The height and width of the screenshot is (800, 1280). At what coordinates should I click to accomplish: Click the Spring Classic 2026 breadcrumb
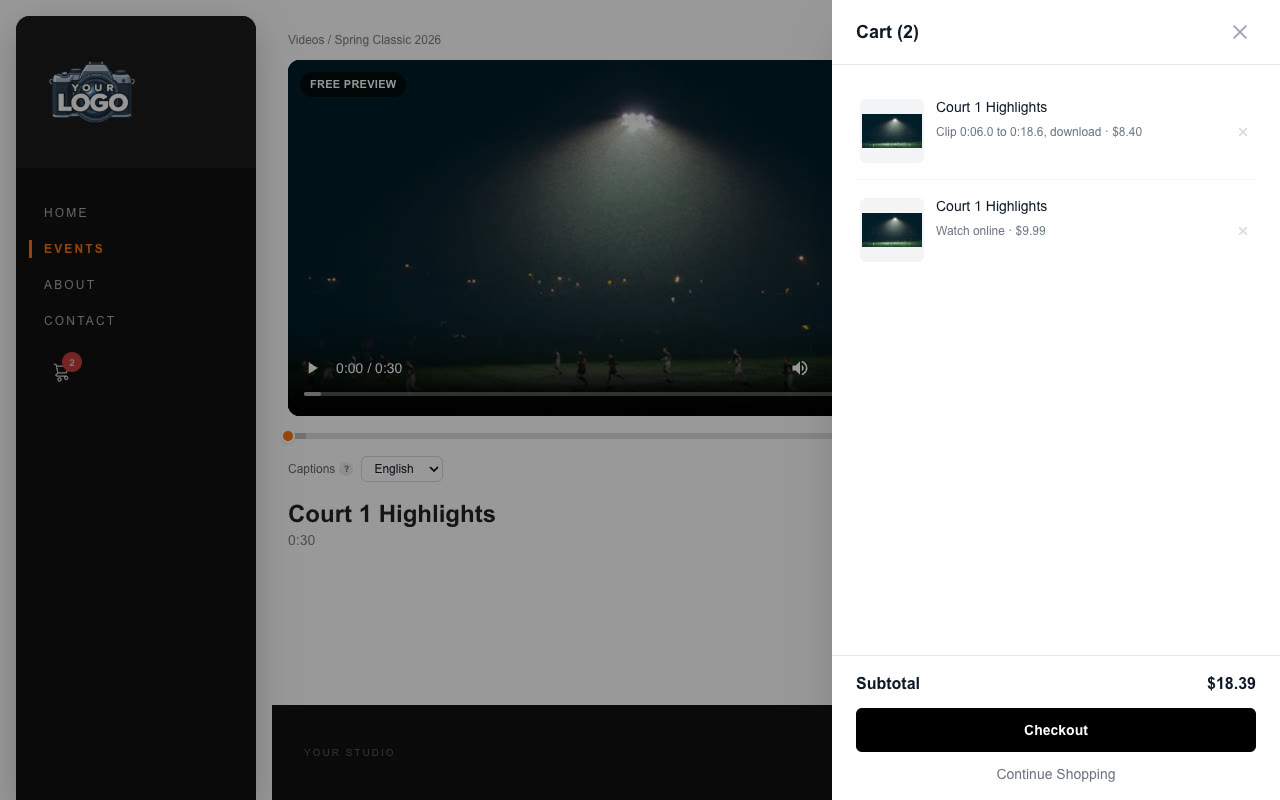click(x=388, y=40)
